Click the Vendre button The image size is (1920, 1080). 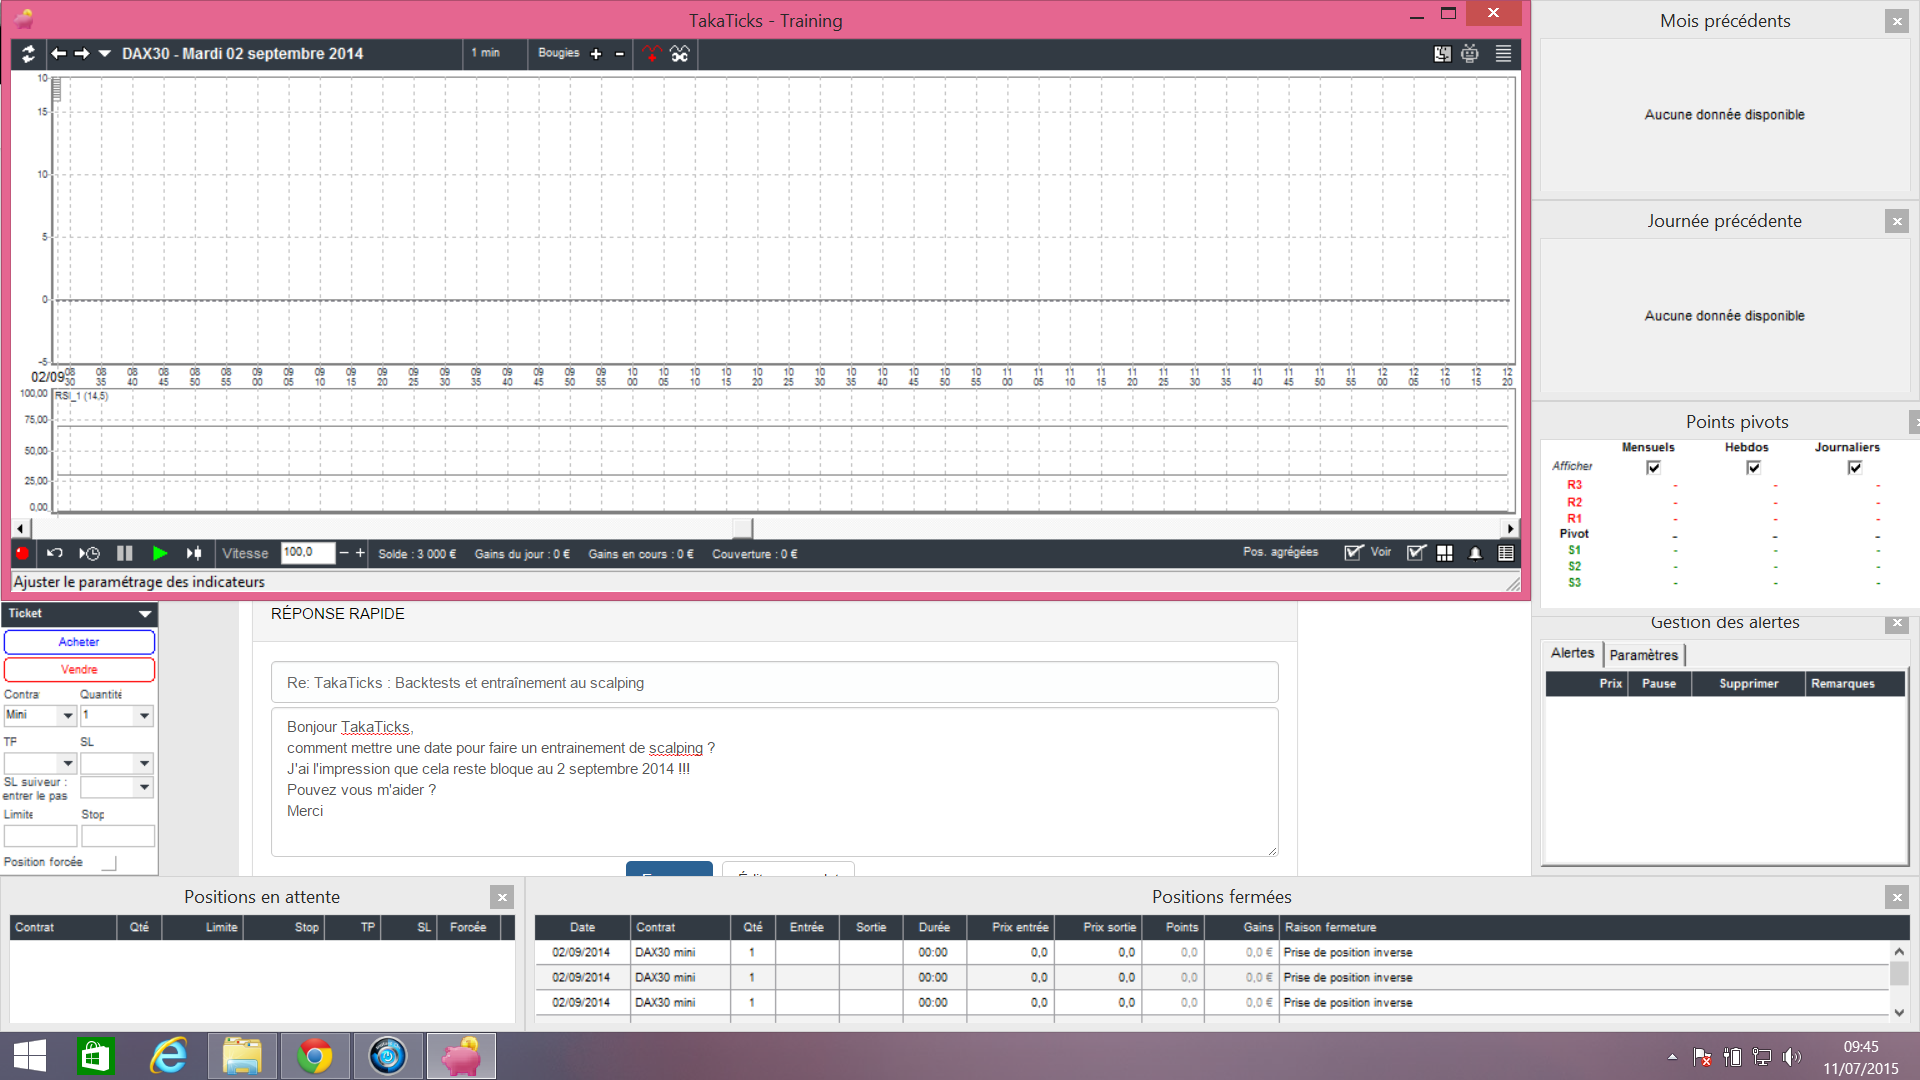79,669
